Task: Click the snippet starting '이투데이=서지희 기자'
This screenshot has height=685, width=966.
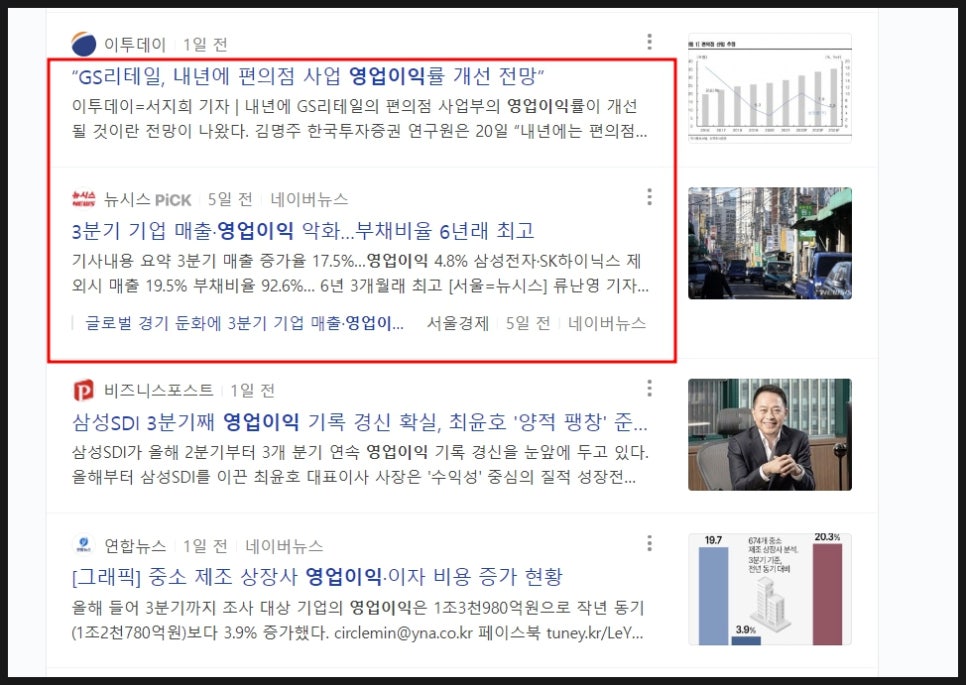Action: tap(360, 119)
